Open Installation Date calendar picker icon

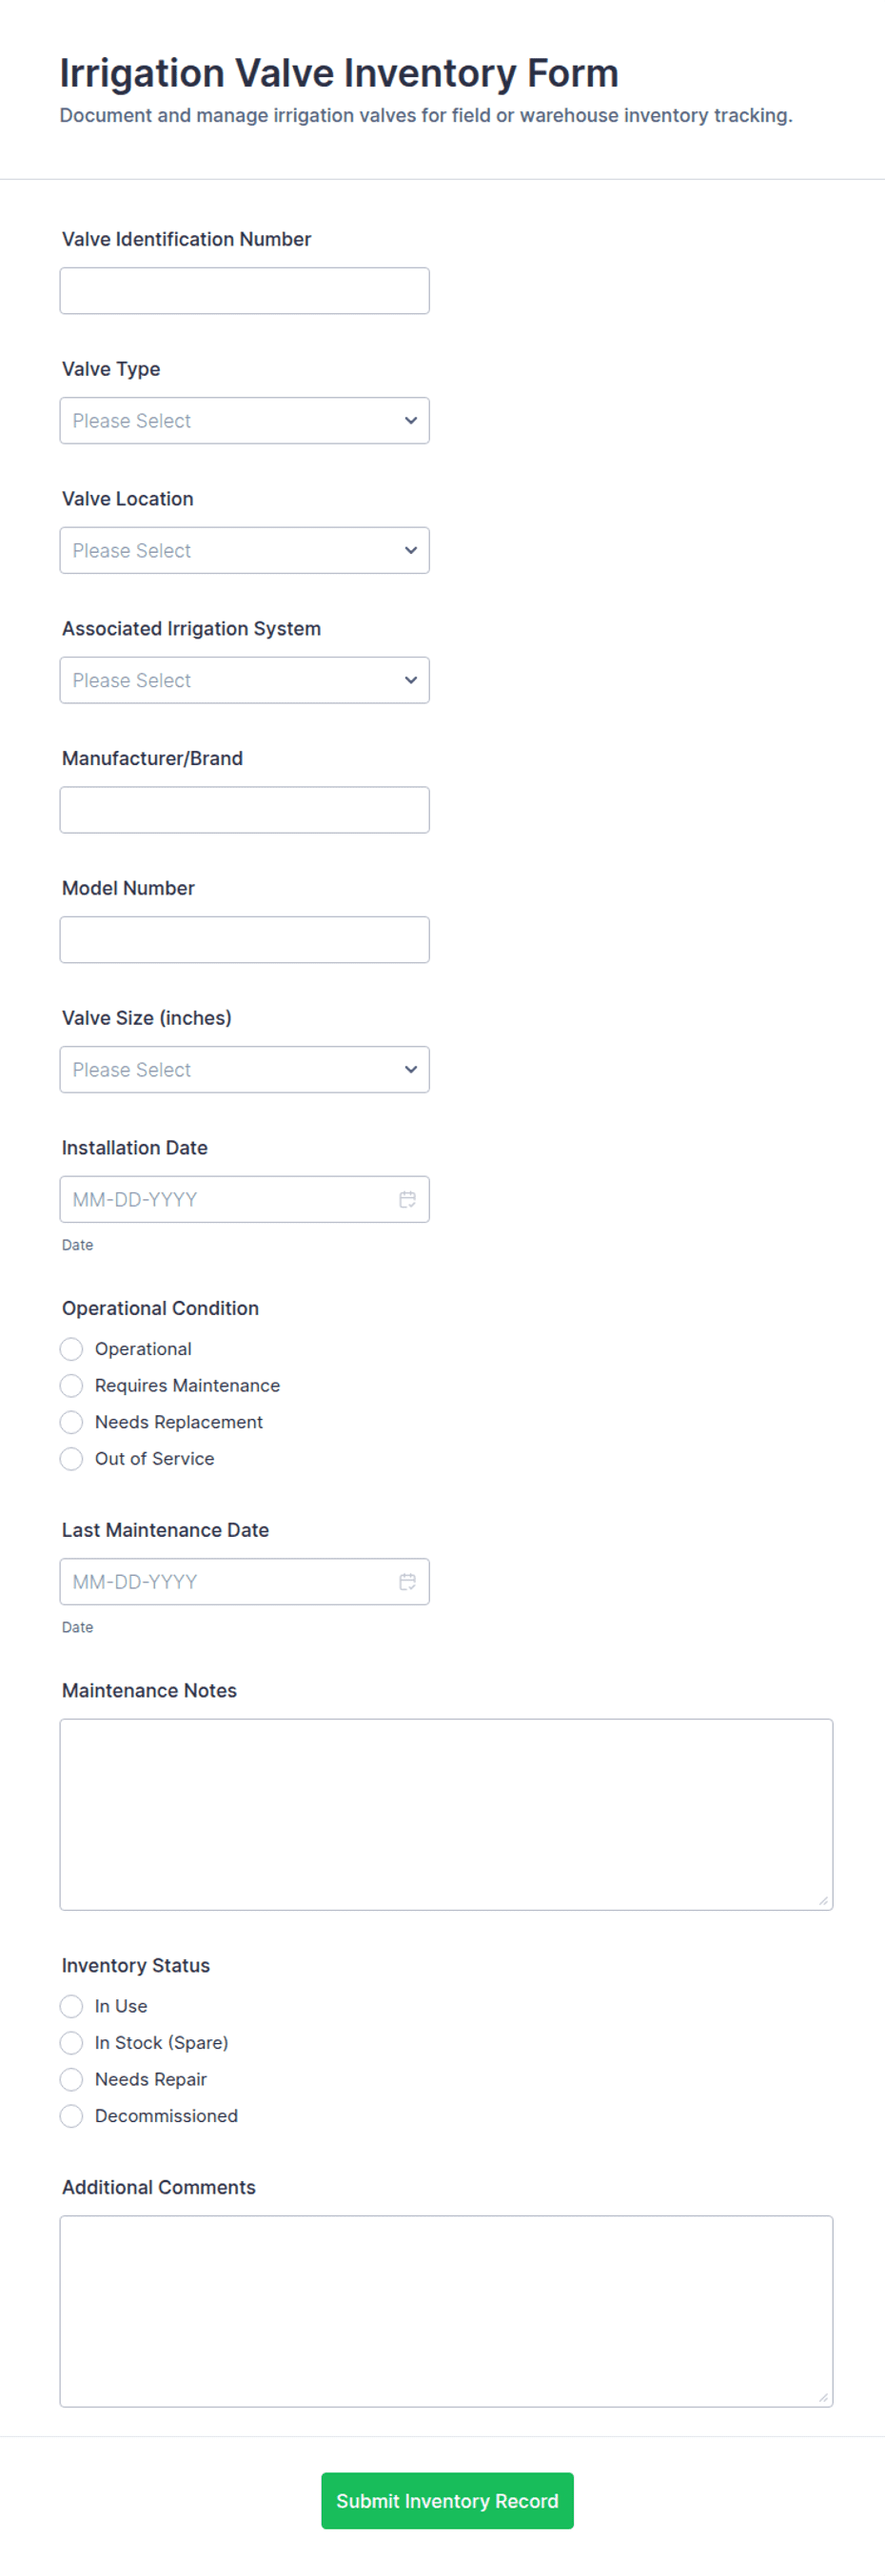coord(407,1199)
